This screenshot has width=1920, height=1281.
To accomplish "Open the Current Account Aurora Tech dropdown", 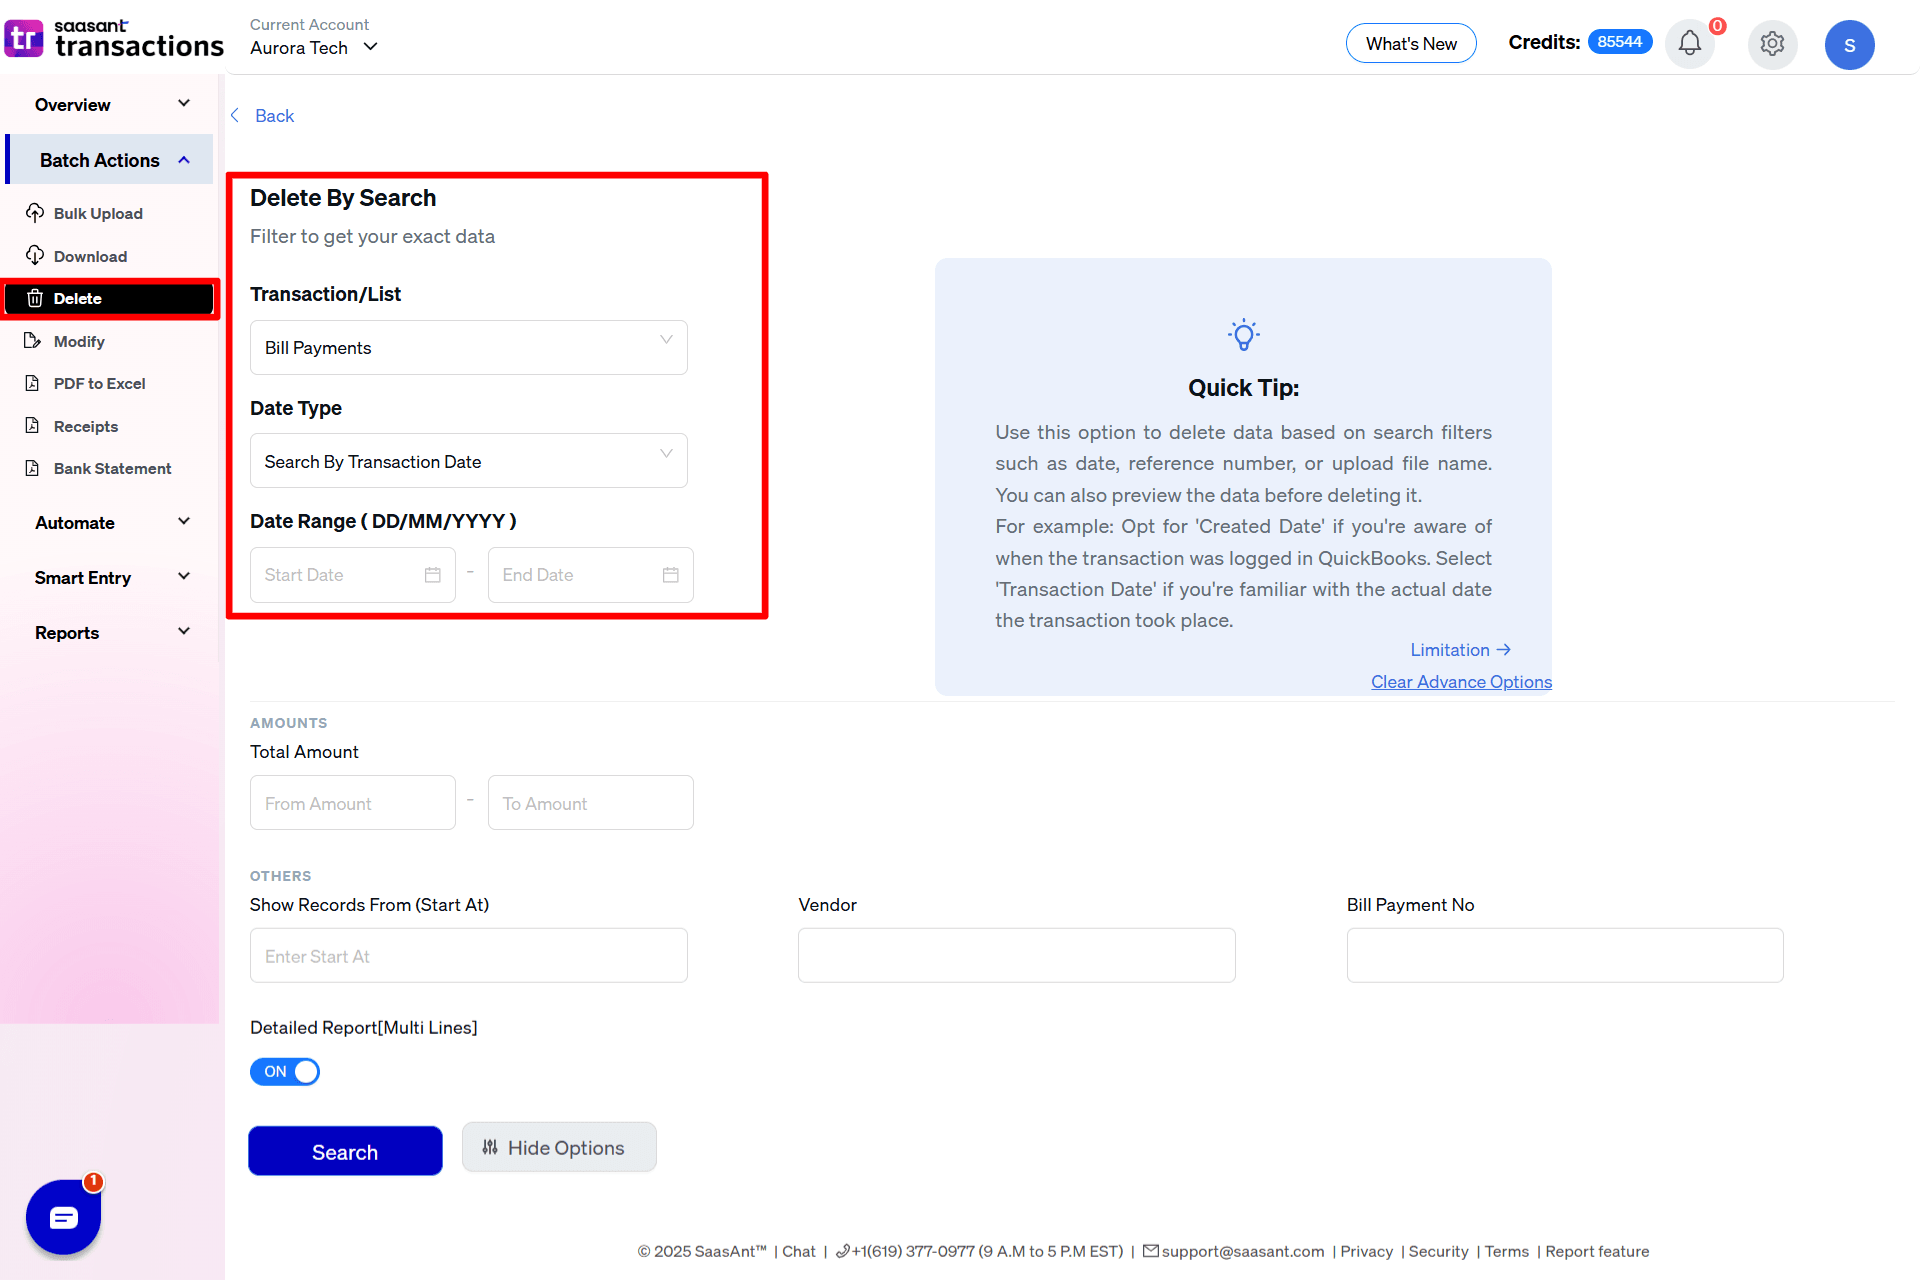I will tap(314, 47).
